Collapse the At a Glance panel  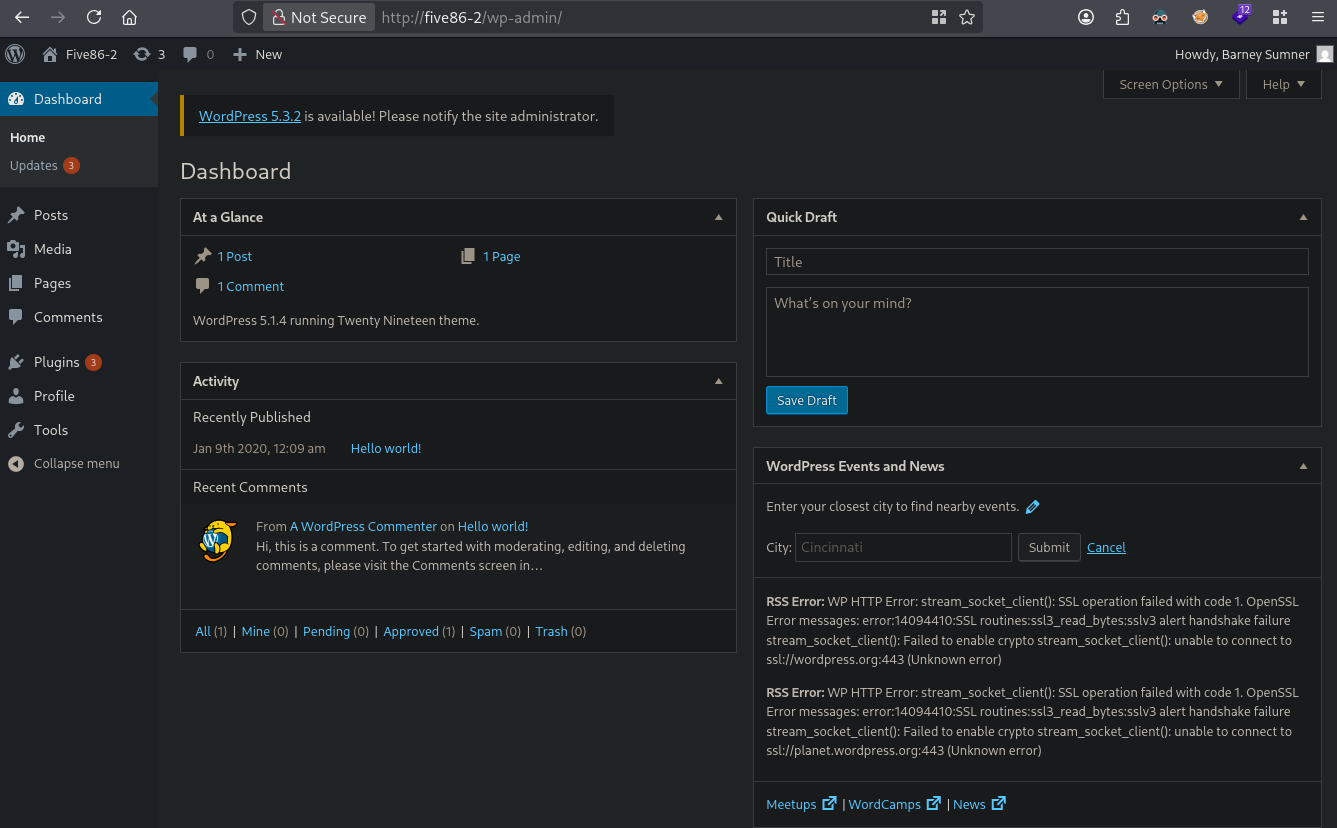[x=718, y=217]
